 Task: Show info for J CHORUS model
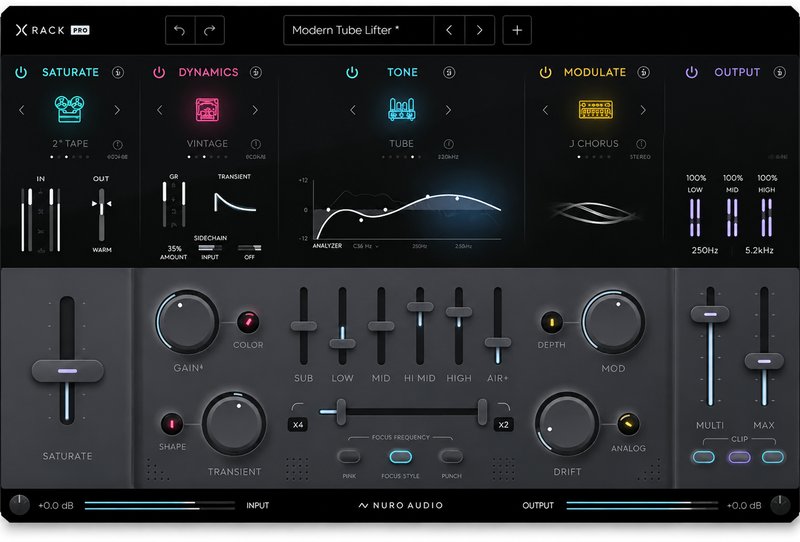641,144
